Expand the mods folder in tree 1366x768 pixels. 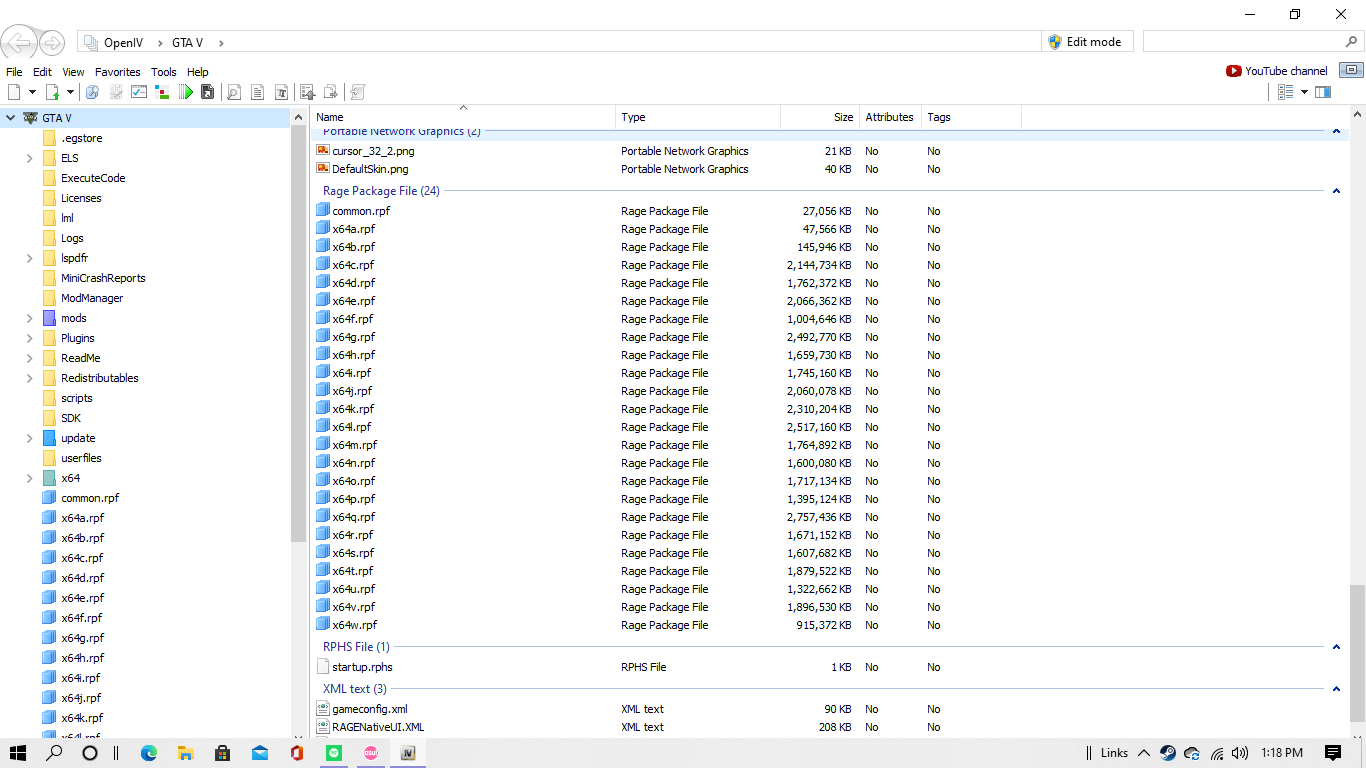pos(30,318)
